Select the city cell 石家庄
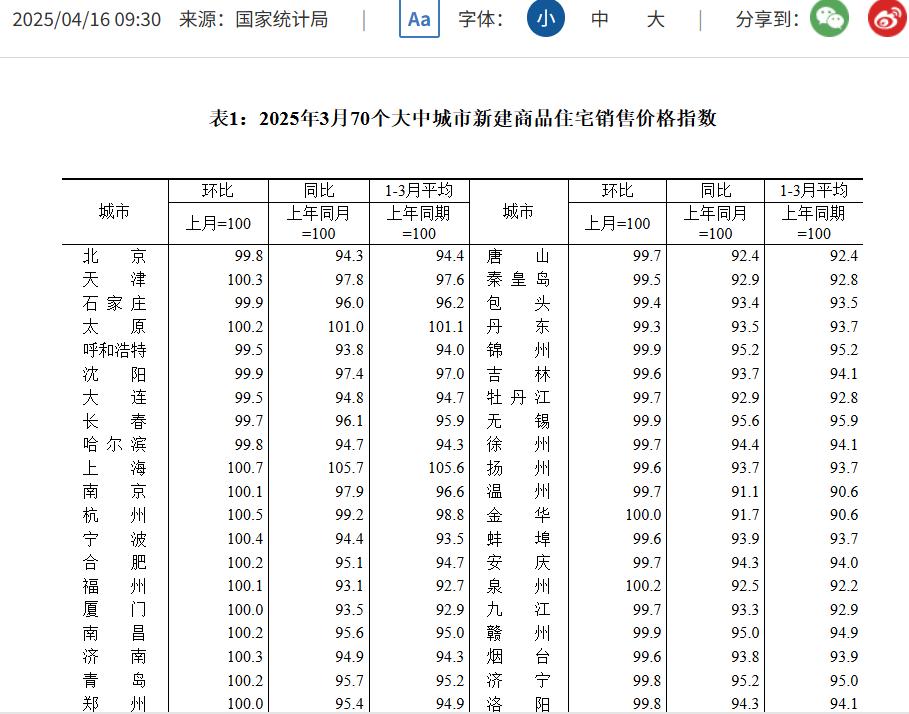This screenshot has height=714, width=909. click(114, 303)
